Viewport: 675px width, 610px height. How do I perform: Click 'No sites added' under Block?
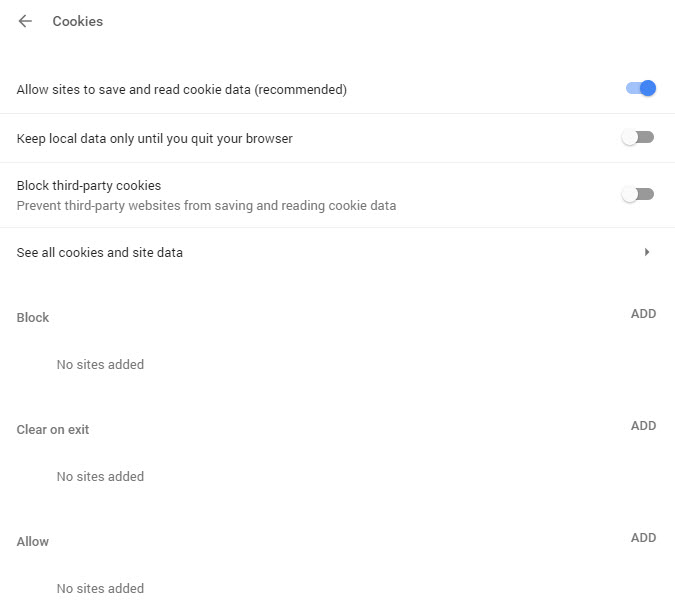pos(100,365)
